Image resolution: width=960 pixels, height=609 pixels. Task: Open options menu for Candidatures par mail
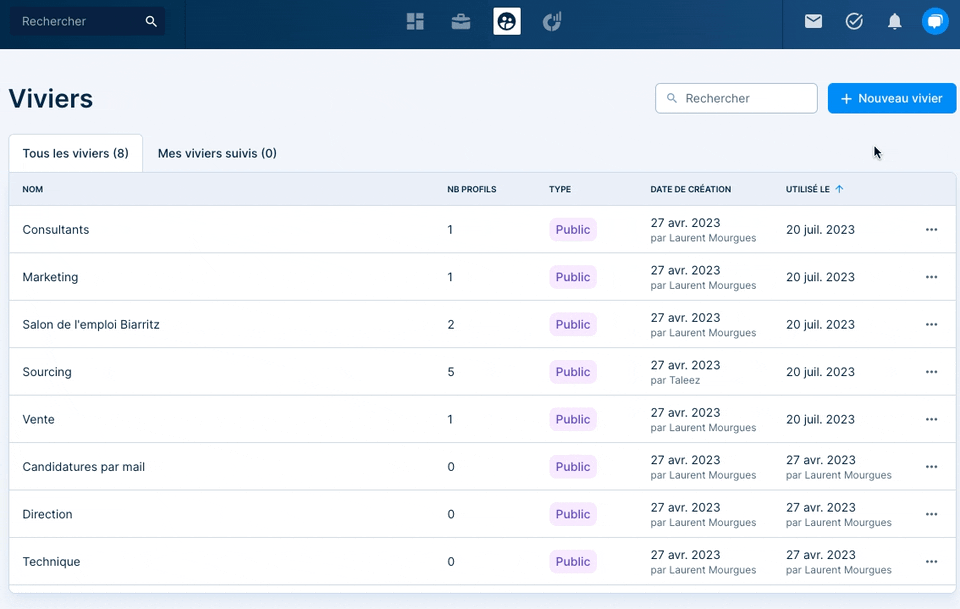931,466
